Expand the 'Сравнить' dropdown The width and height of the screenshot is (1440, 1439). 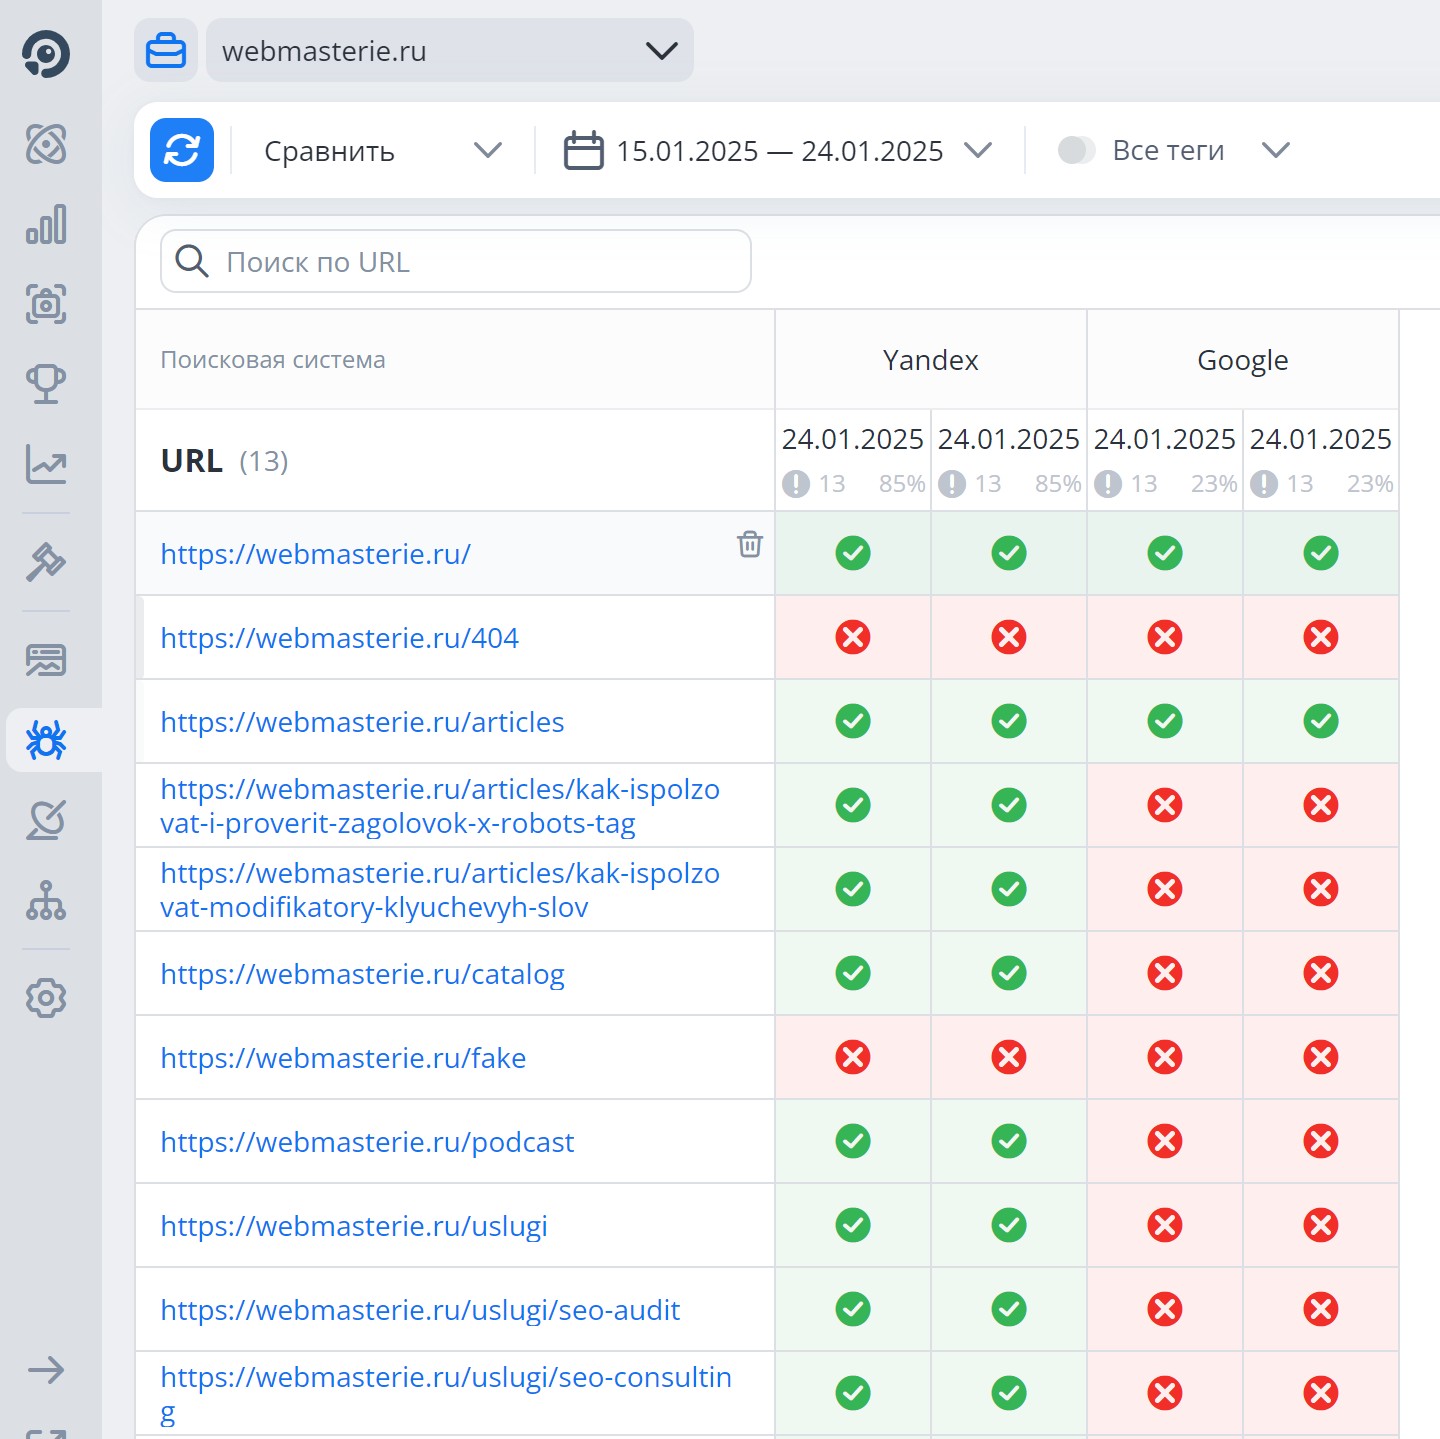[x=382, y=150]
